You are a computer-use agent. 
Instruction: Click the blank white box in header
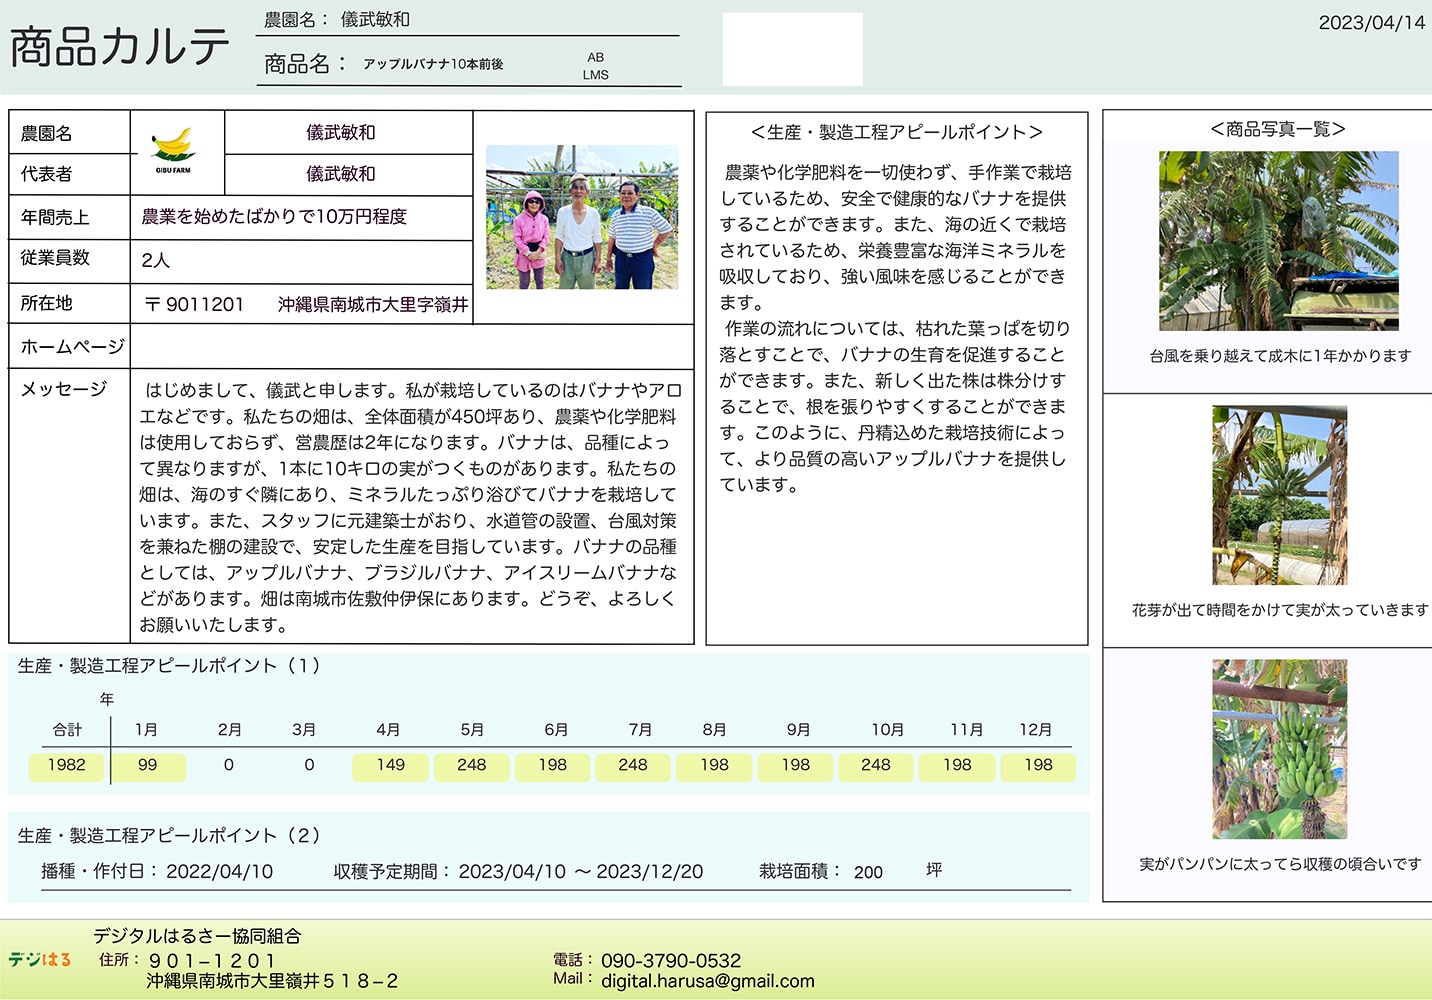tap(792, 49)
